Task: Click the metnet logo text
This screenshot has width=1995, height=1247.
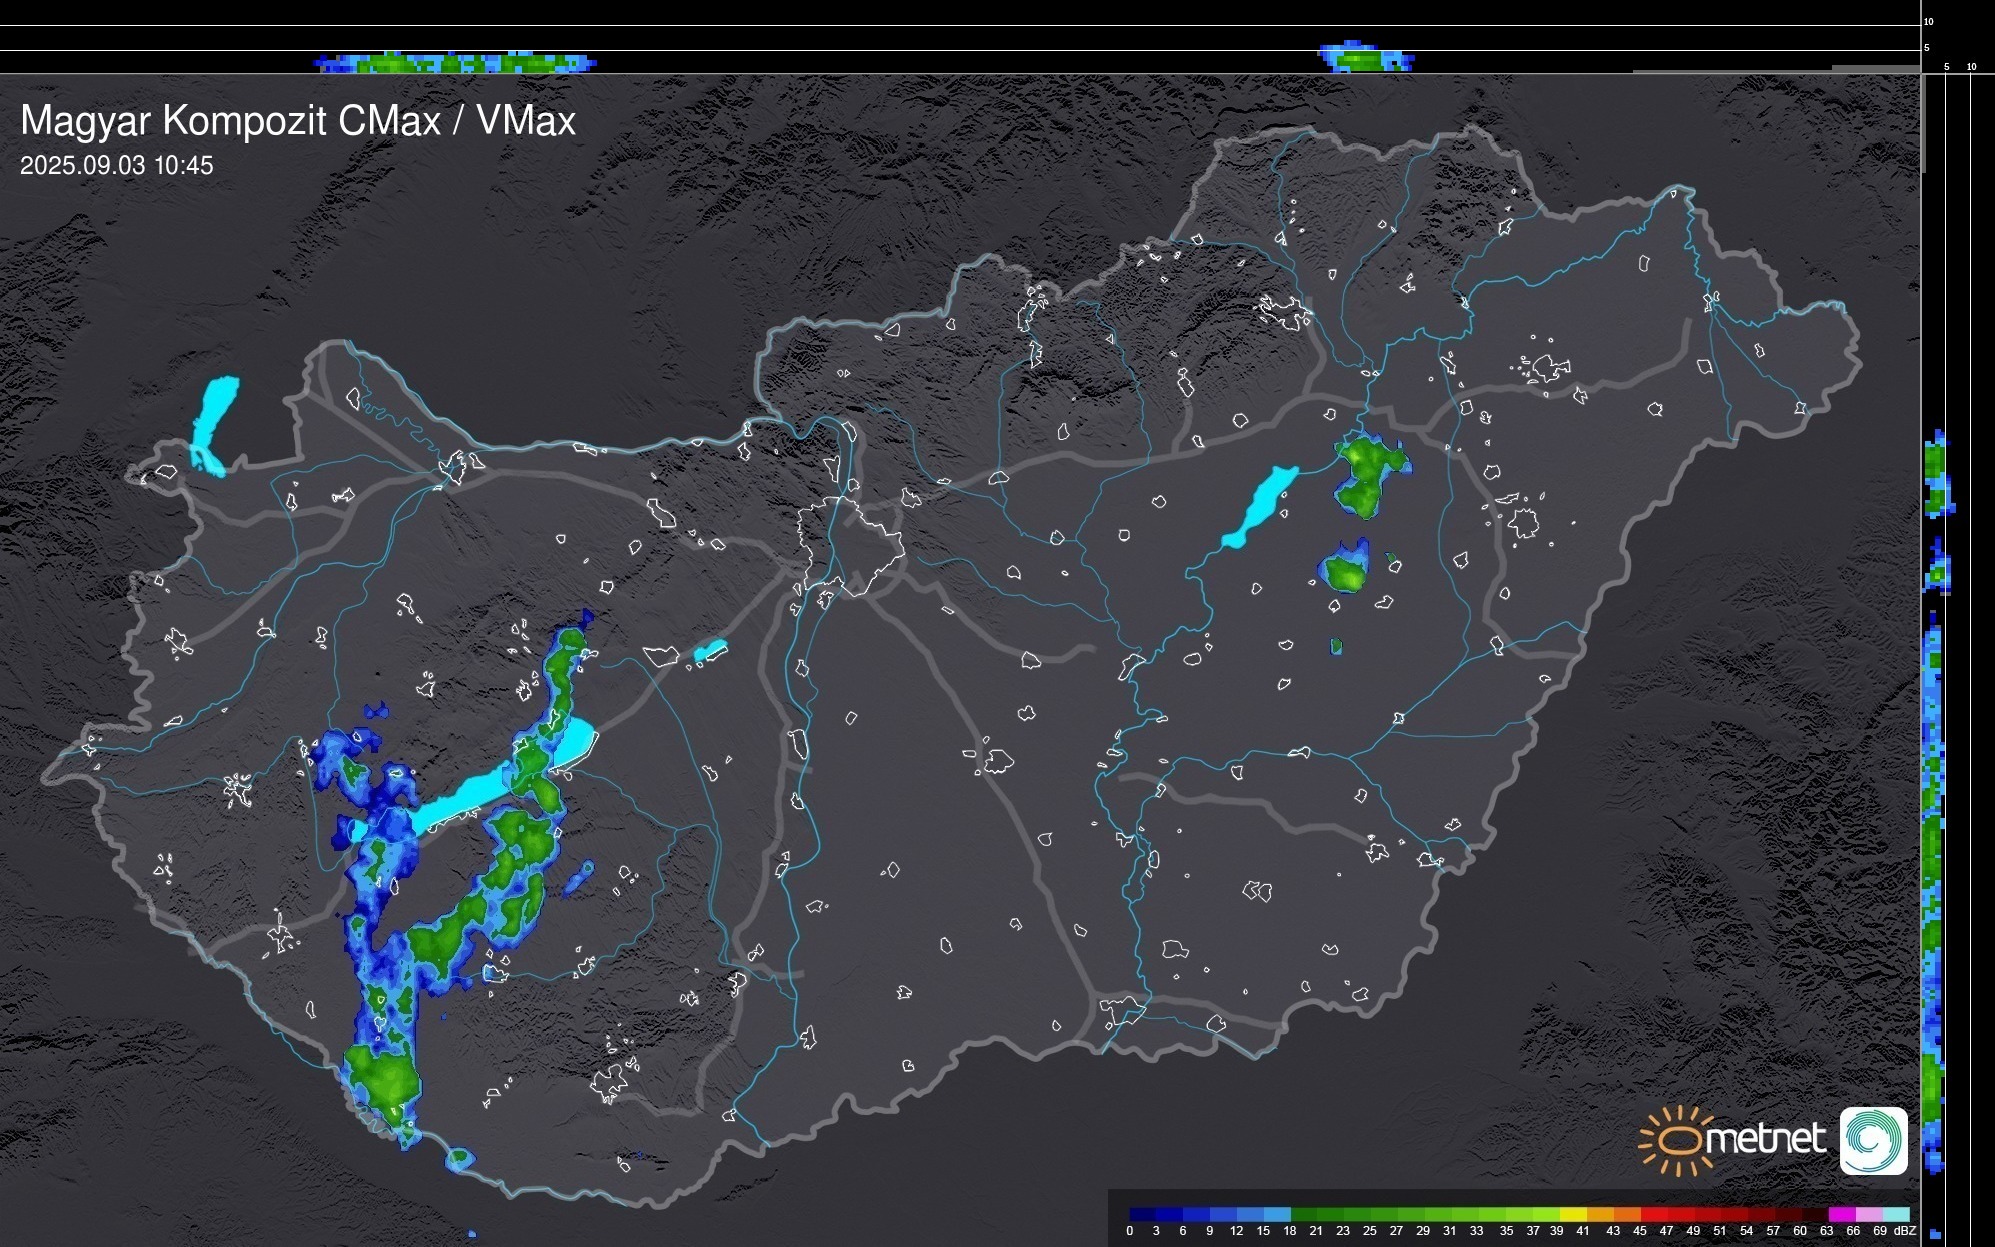Action: [x=1766, y=1139]
